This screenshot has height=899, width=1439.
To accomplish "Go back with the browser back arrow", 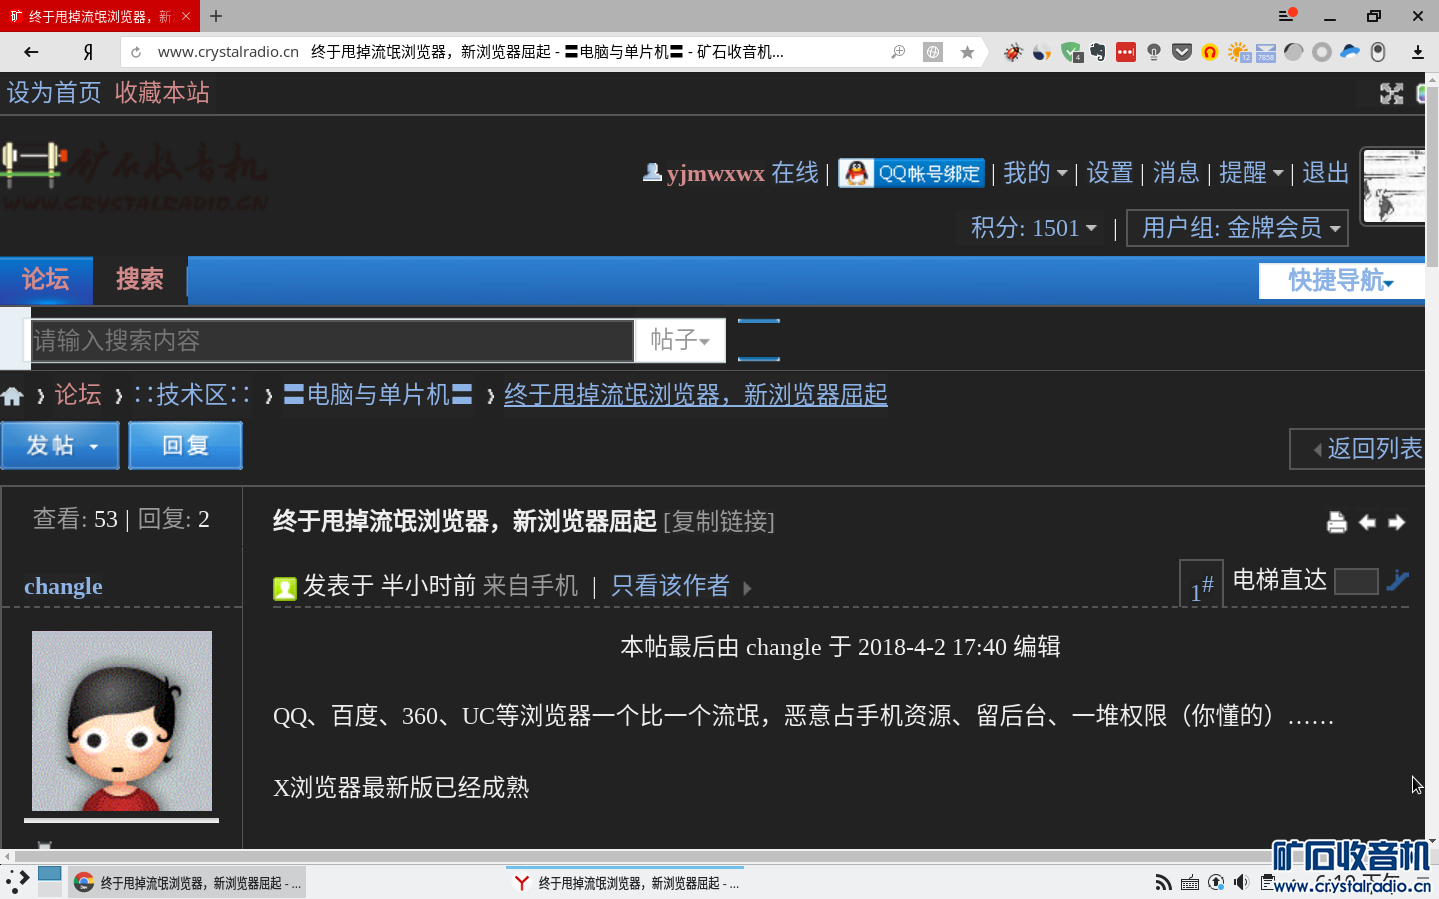I will tap(31, 52).
